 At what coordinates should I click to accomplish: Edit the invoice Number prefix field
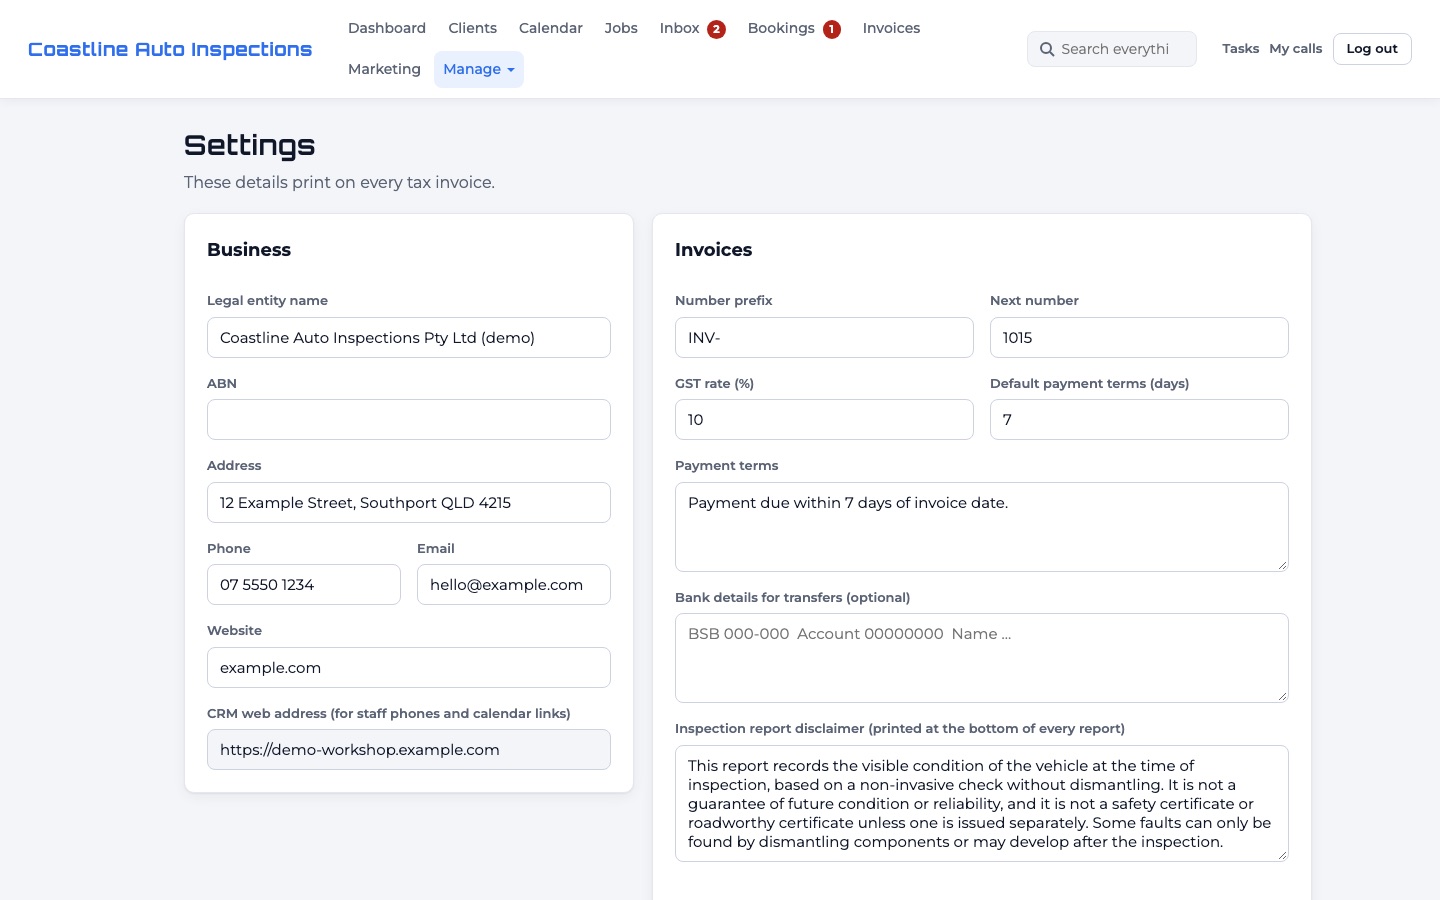(x=824, y=338)
